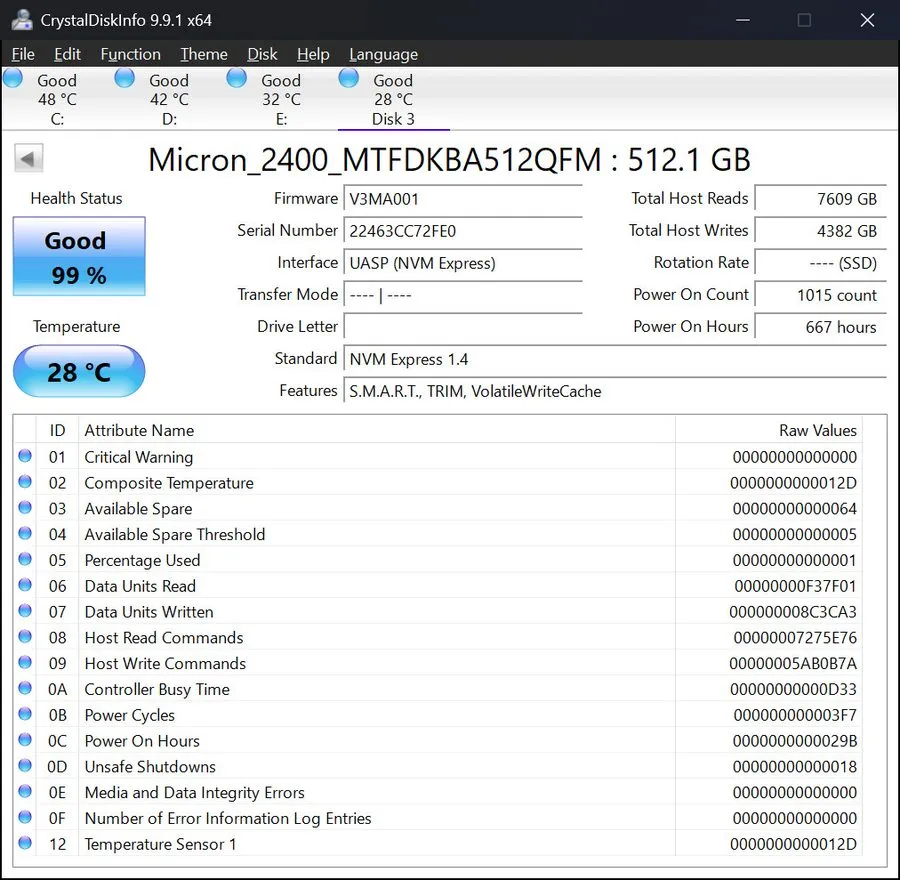The height and width of the screenshot is (880, 900).
Task: Click the Firmware field V3MA001
Action: pos(463,199)
